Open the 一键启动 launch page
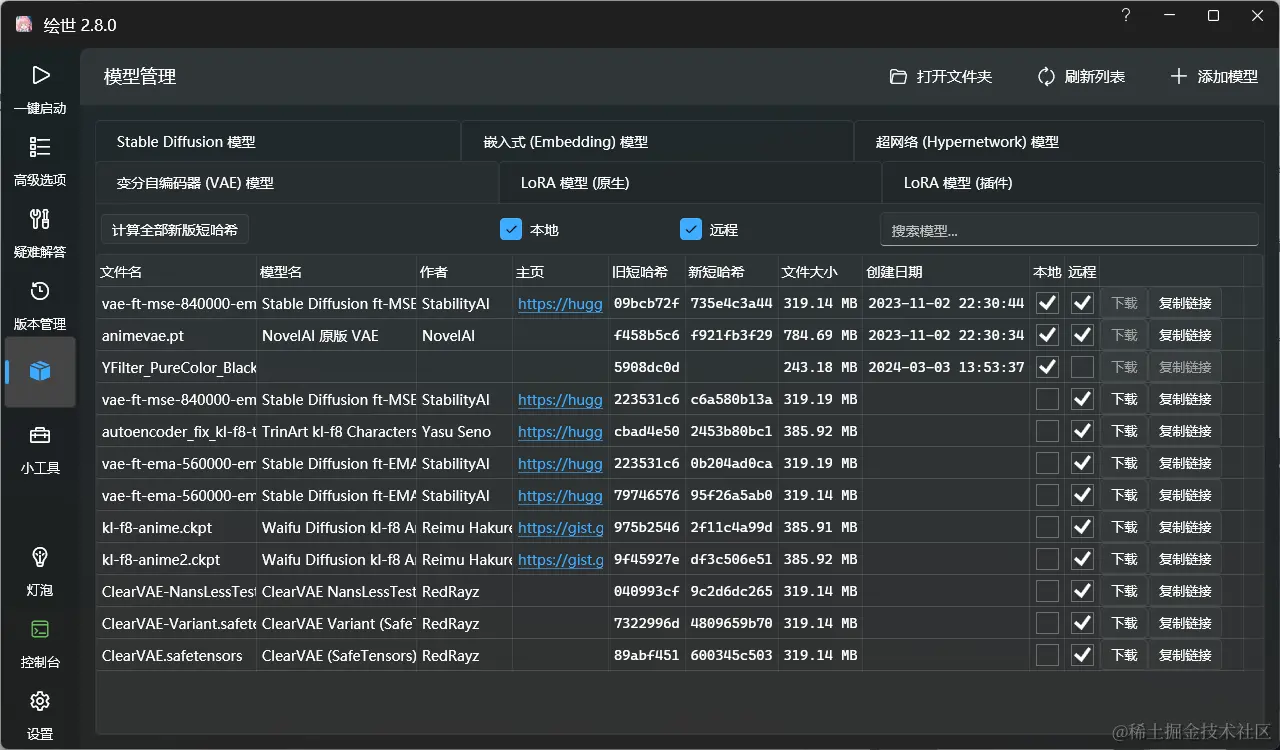Screen dimensions: 1280x750 point(40,89)
